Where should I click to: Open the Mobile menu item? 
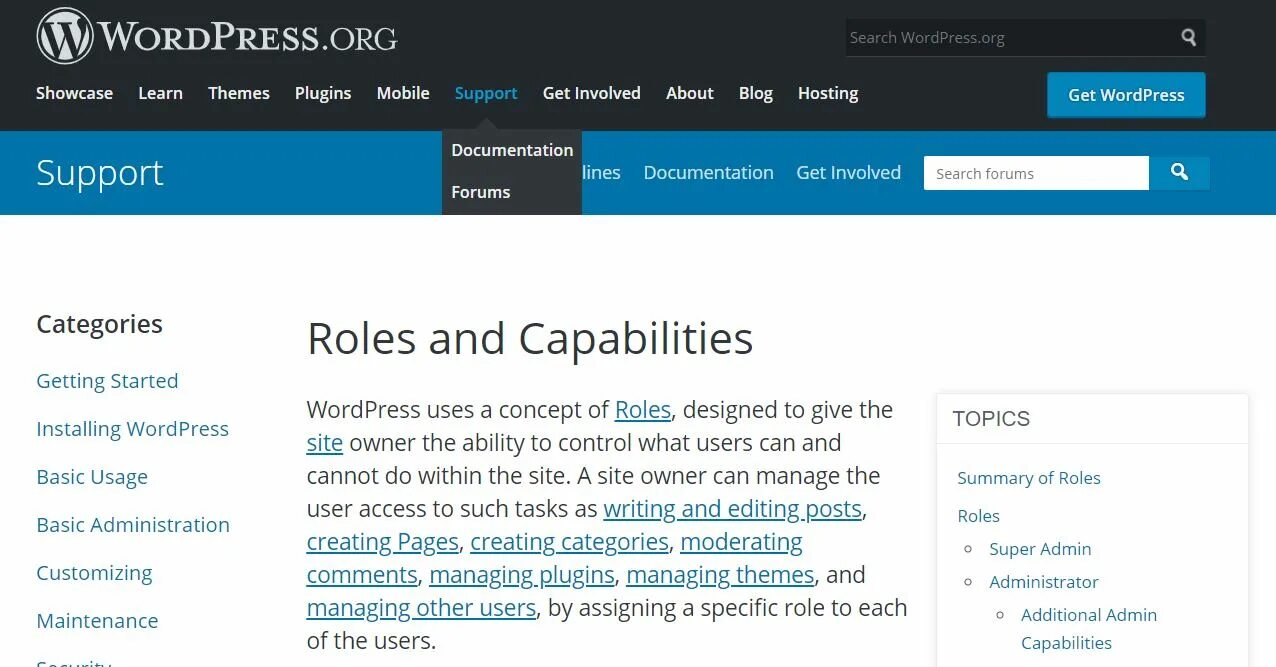(403, 93)
